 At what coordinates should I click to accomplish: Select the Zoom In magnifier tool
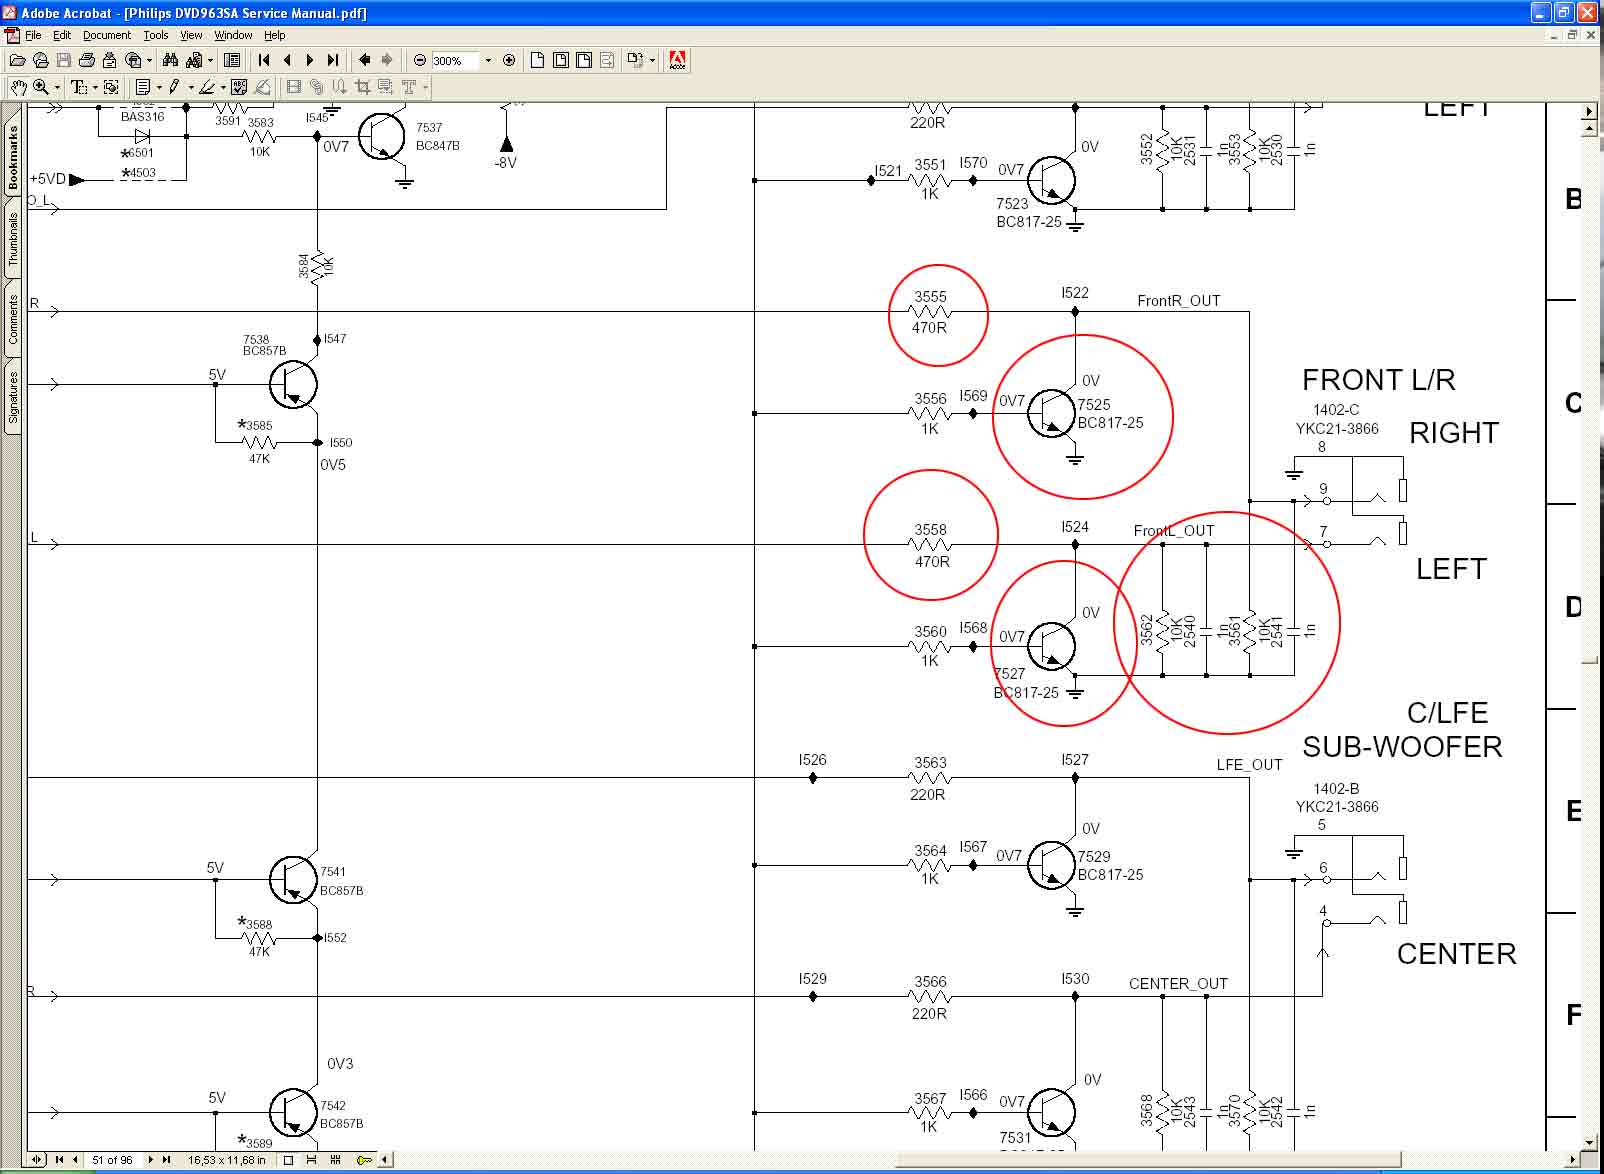pos(41,87)
